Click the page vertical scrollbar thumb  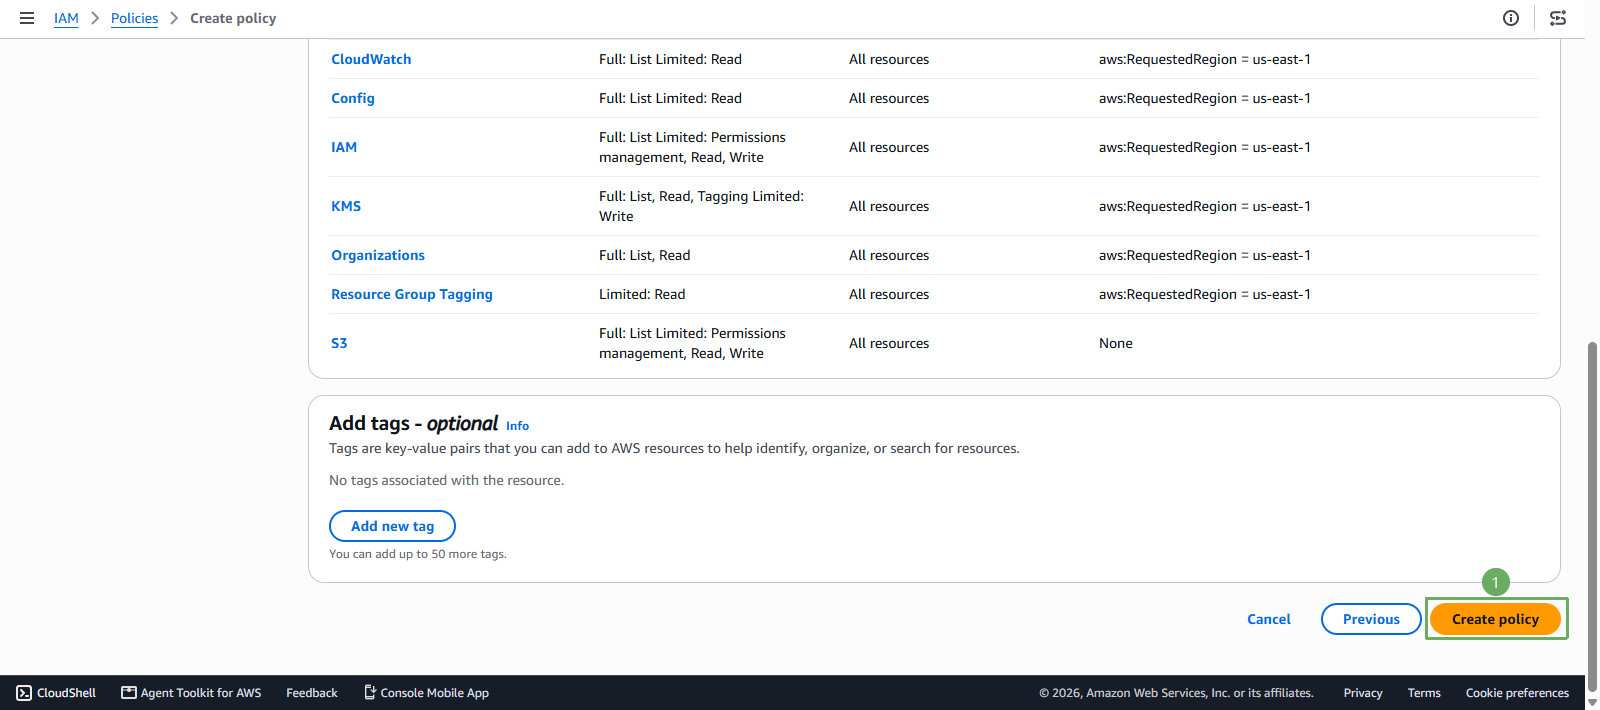[1593, 515]
